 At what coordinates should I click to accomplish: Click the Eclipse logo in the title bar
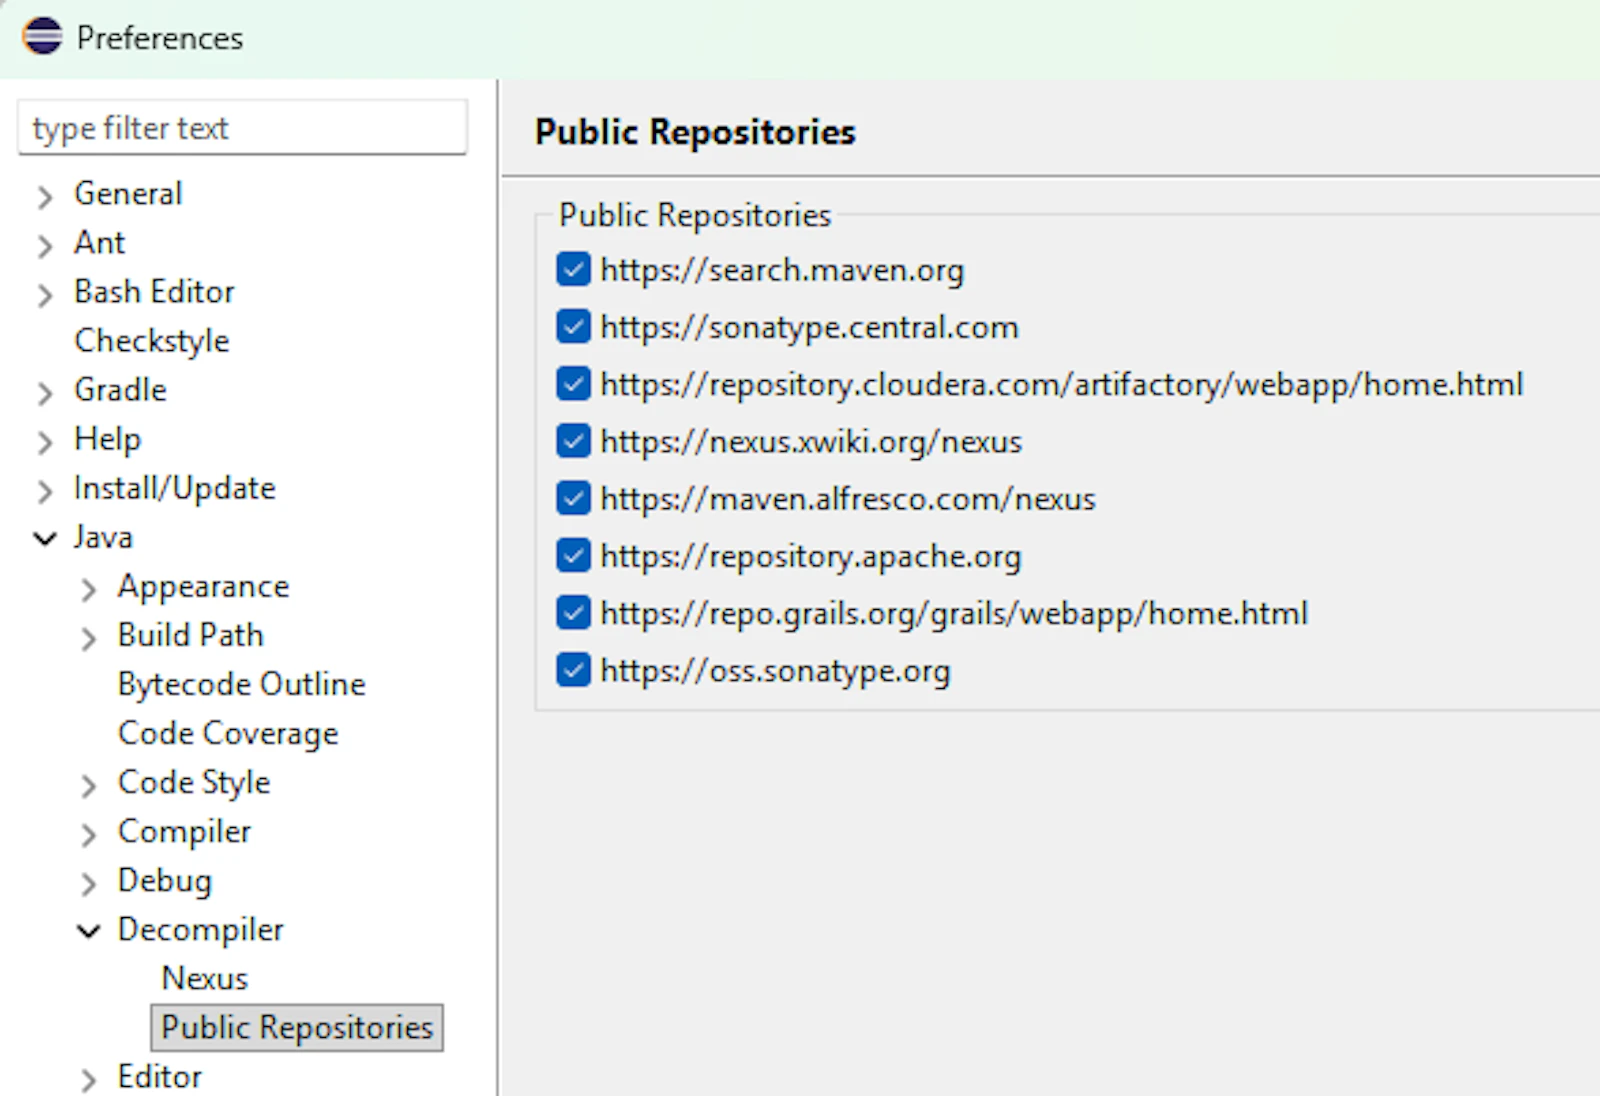click(42, 37)
